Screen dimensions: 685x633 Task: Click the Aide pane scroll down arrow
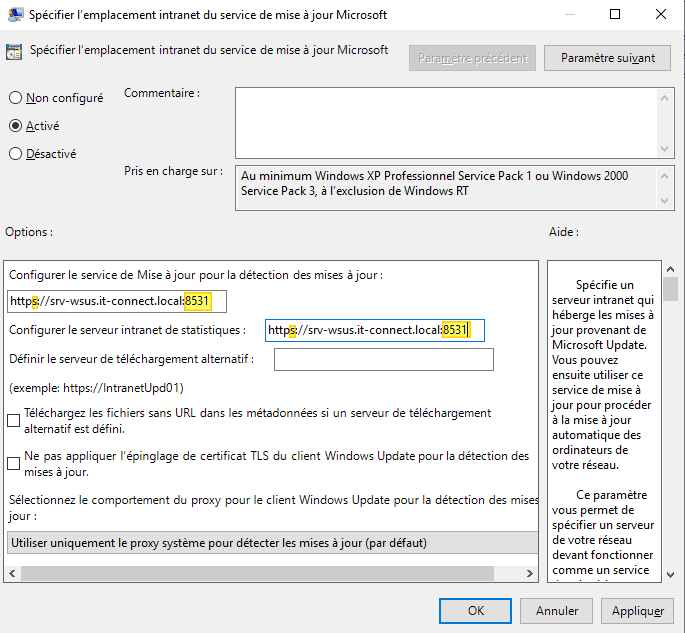click(670, 575)
